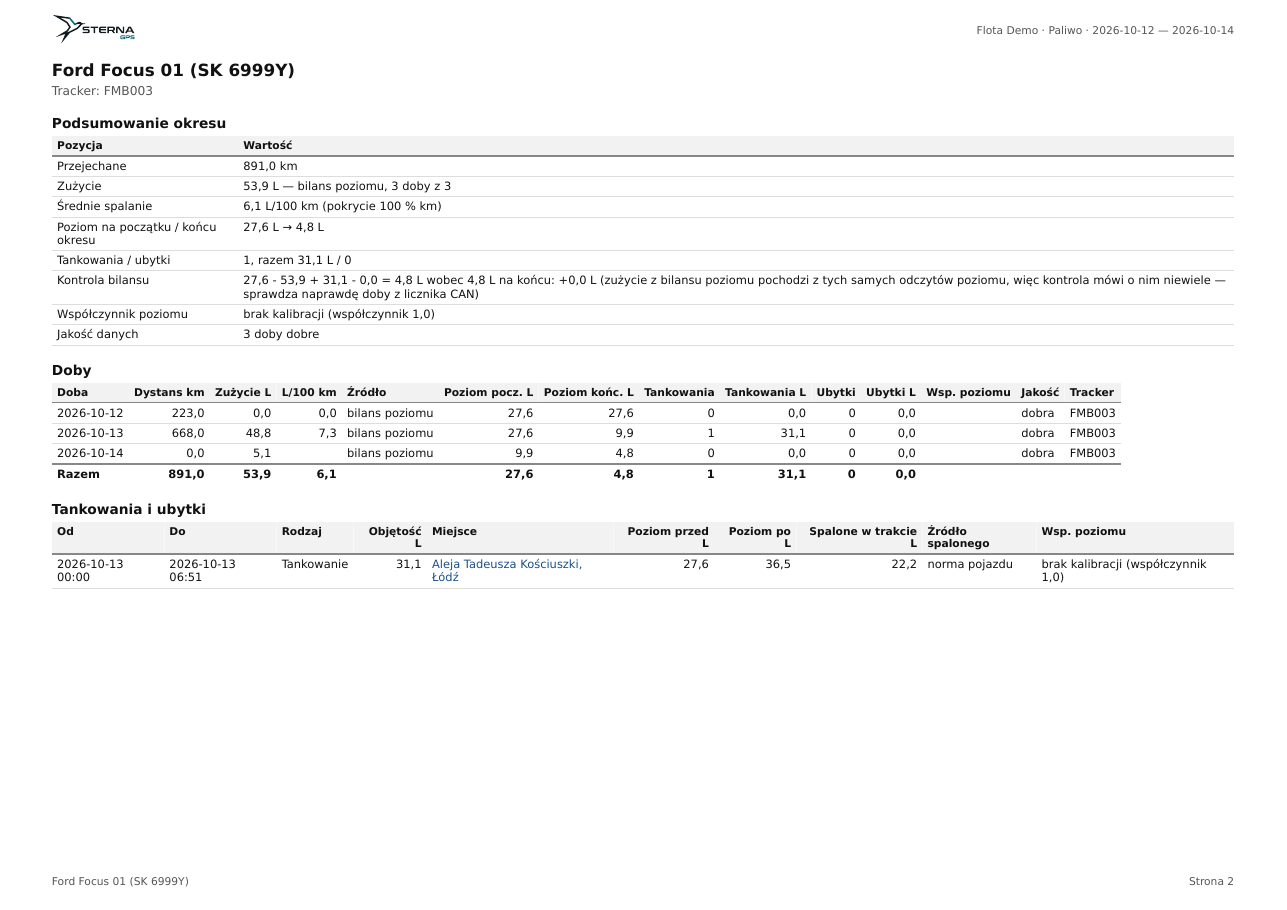Viewport: 1287px width, 910px height.
Task: Click the Sterna GPS bird logo
Action: coord(94,29)
